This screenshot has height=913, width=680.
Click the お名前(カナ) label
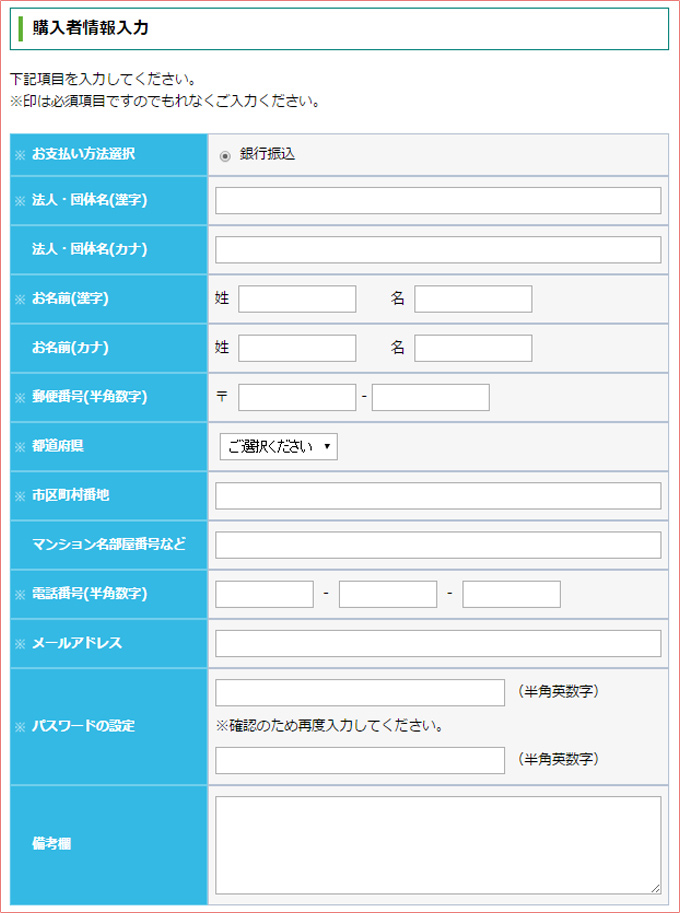pyautogui.click(x=70, y=348)
